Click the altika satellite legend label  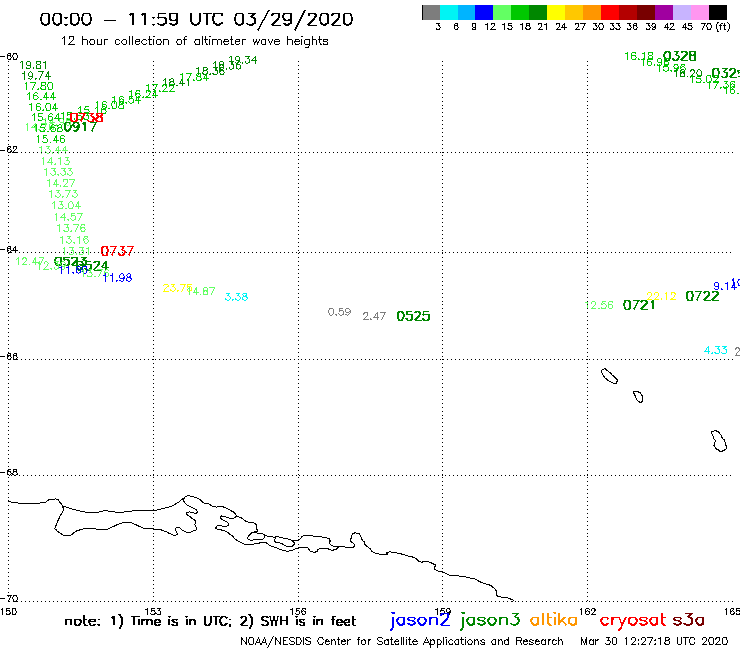coord(554,619)
